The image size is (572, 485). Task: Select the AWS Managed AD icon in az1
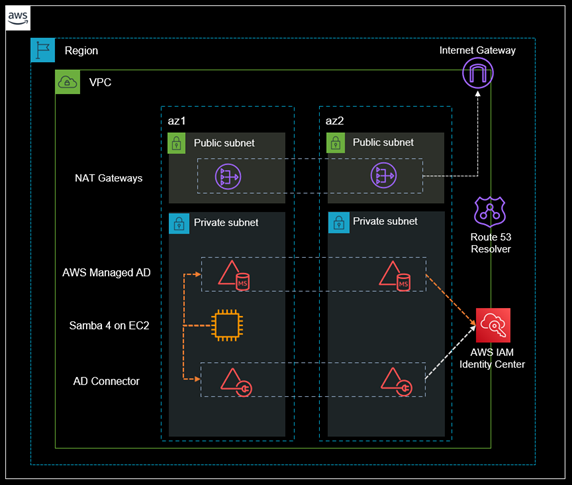(234, 276)
